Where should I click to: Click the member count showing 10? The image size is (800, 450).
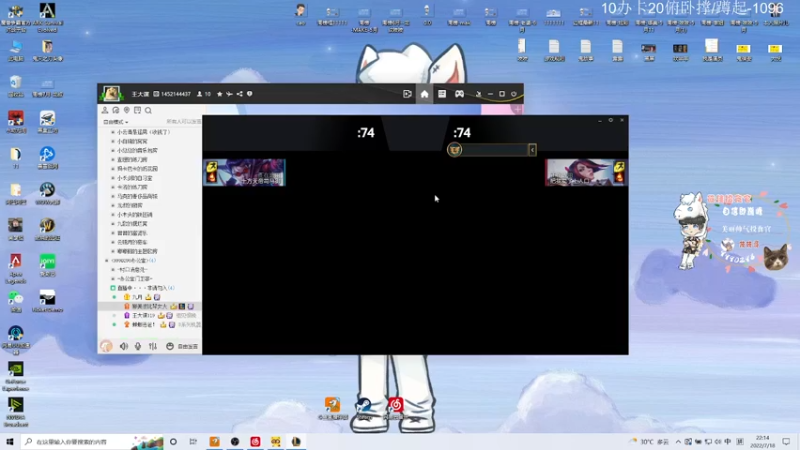[x=204, y=94]
